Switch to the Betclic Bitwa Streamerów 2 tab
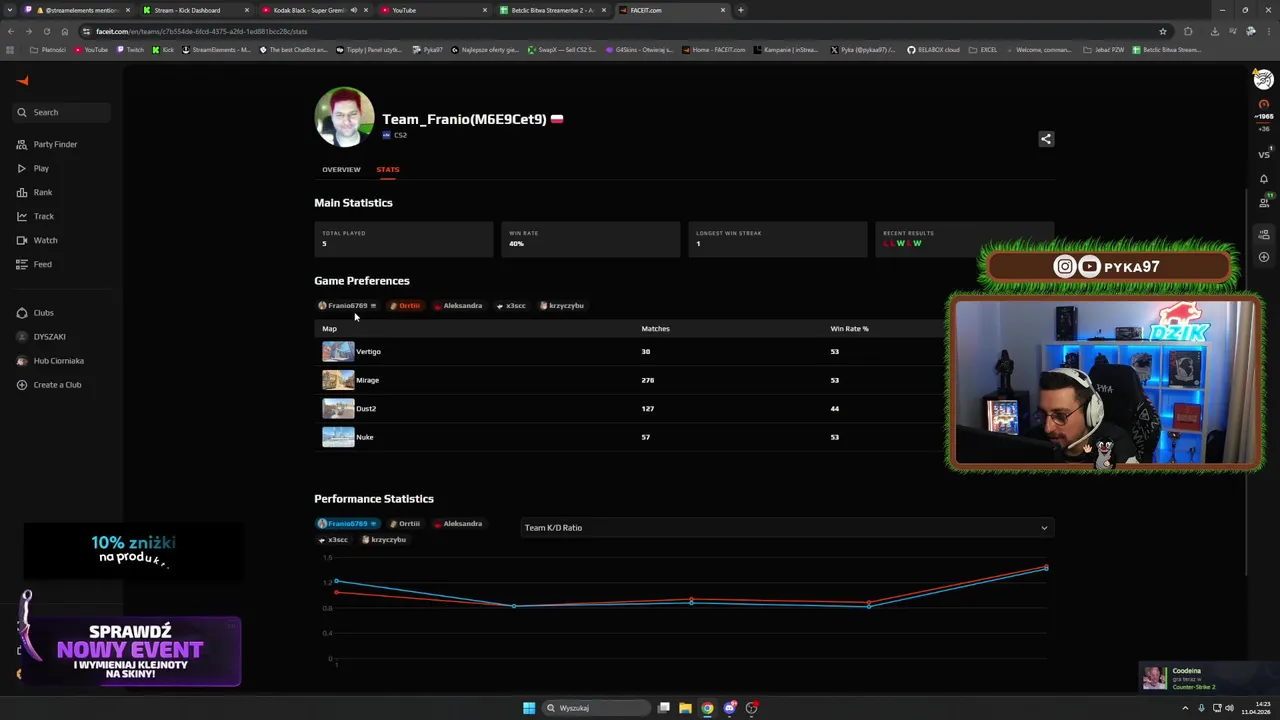 tap(551, 10)
